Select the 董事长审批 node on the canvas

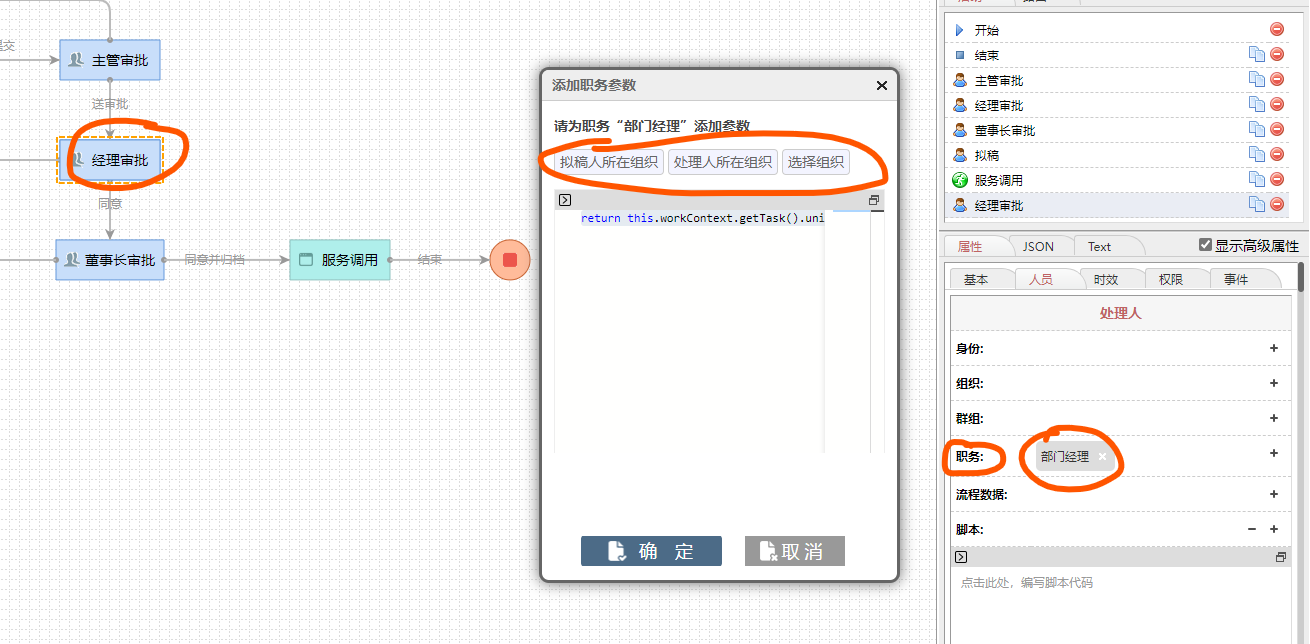tap(110, 260)
